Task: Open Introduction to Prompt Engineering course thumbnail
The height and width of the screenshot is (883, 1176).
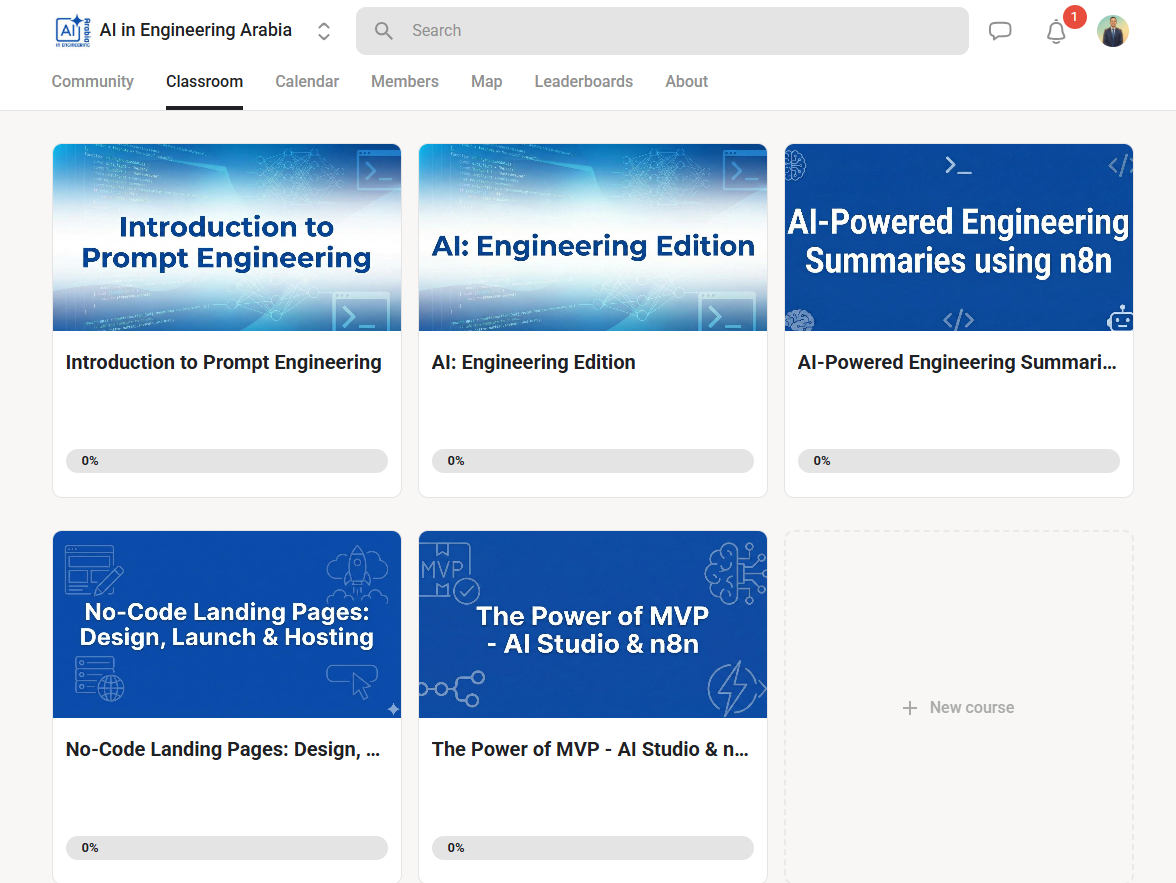Action: point(227,237)
